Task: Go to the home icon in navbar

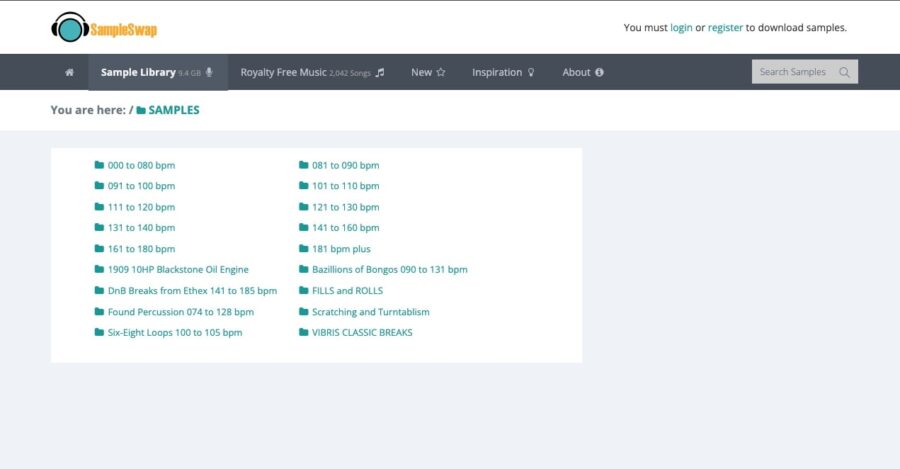Action: (x=69, y=72)
